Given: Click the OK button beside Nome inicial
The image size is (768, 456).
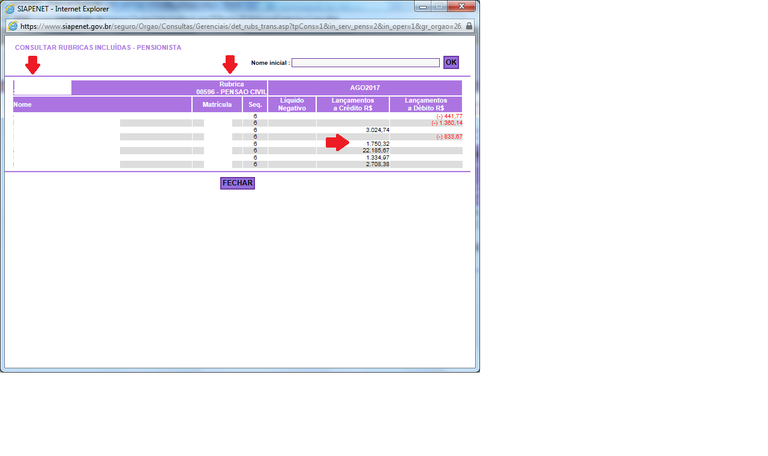Looking at the screenshot, I should (x=450, y=62).
